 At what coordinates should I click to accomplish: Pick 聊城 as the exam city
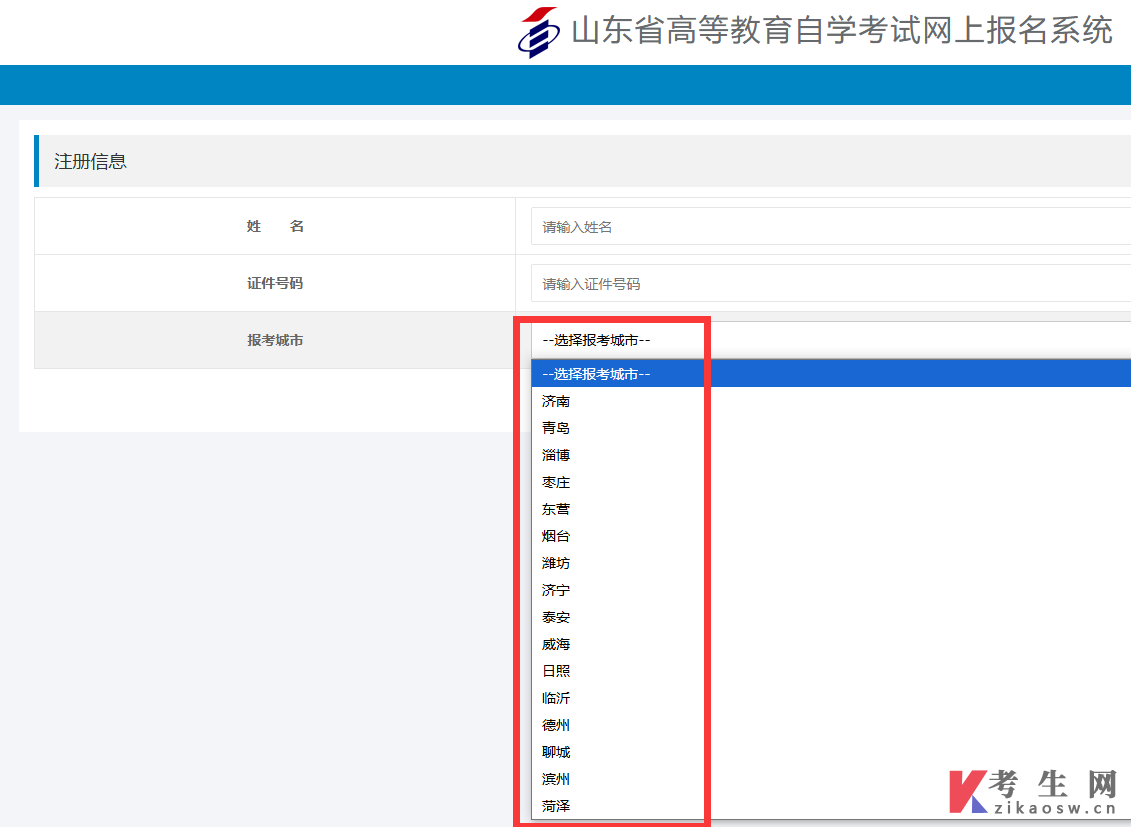(x=831, y=752)
